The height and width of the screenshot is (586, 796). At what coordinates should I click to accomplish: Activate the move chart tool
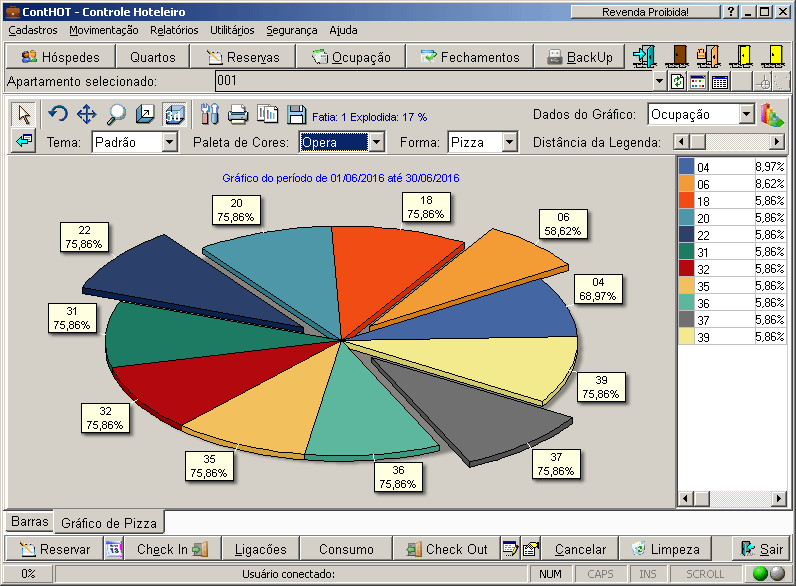[x=87, y=114]
